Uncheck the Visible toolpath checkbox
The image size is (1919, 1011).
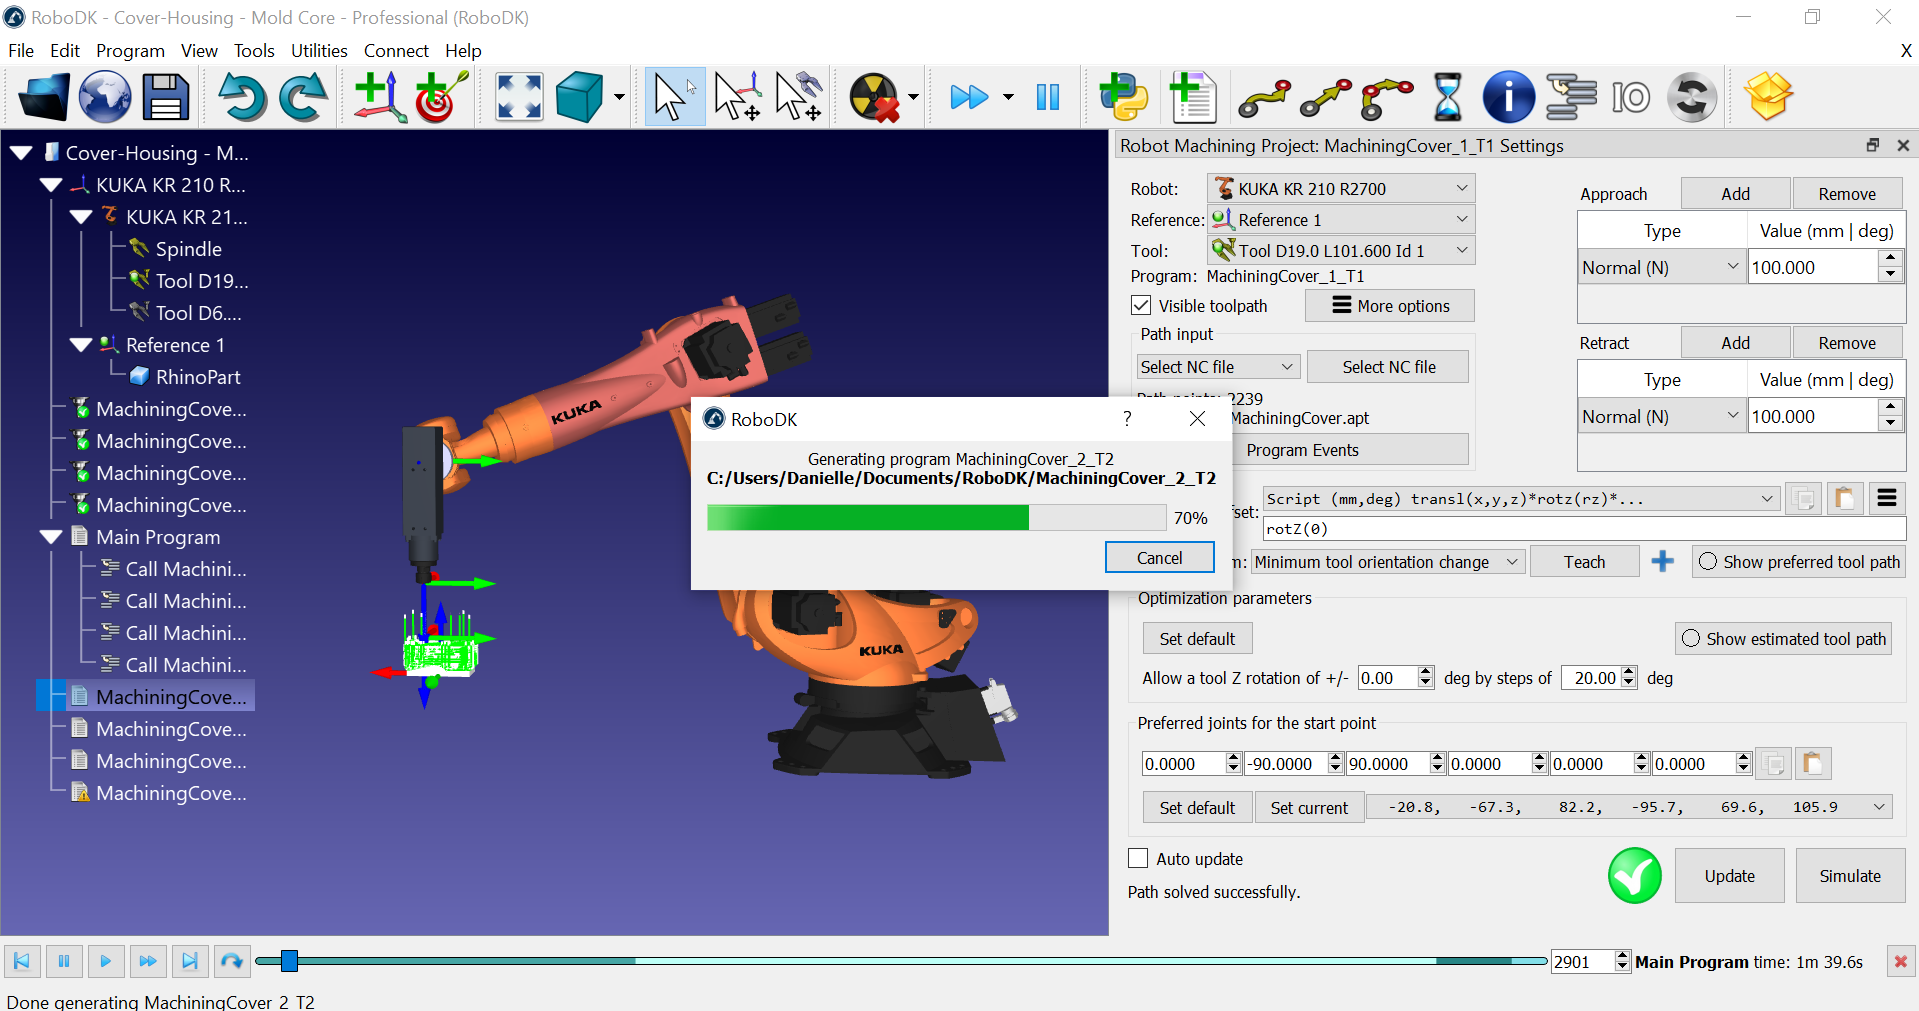pos(1140,306)
